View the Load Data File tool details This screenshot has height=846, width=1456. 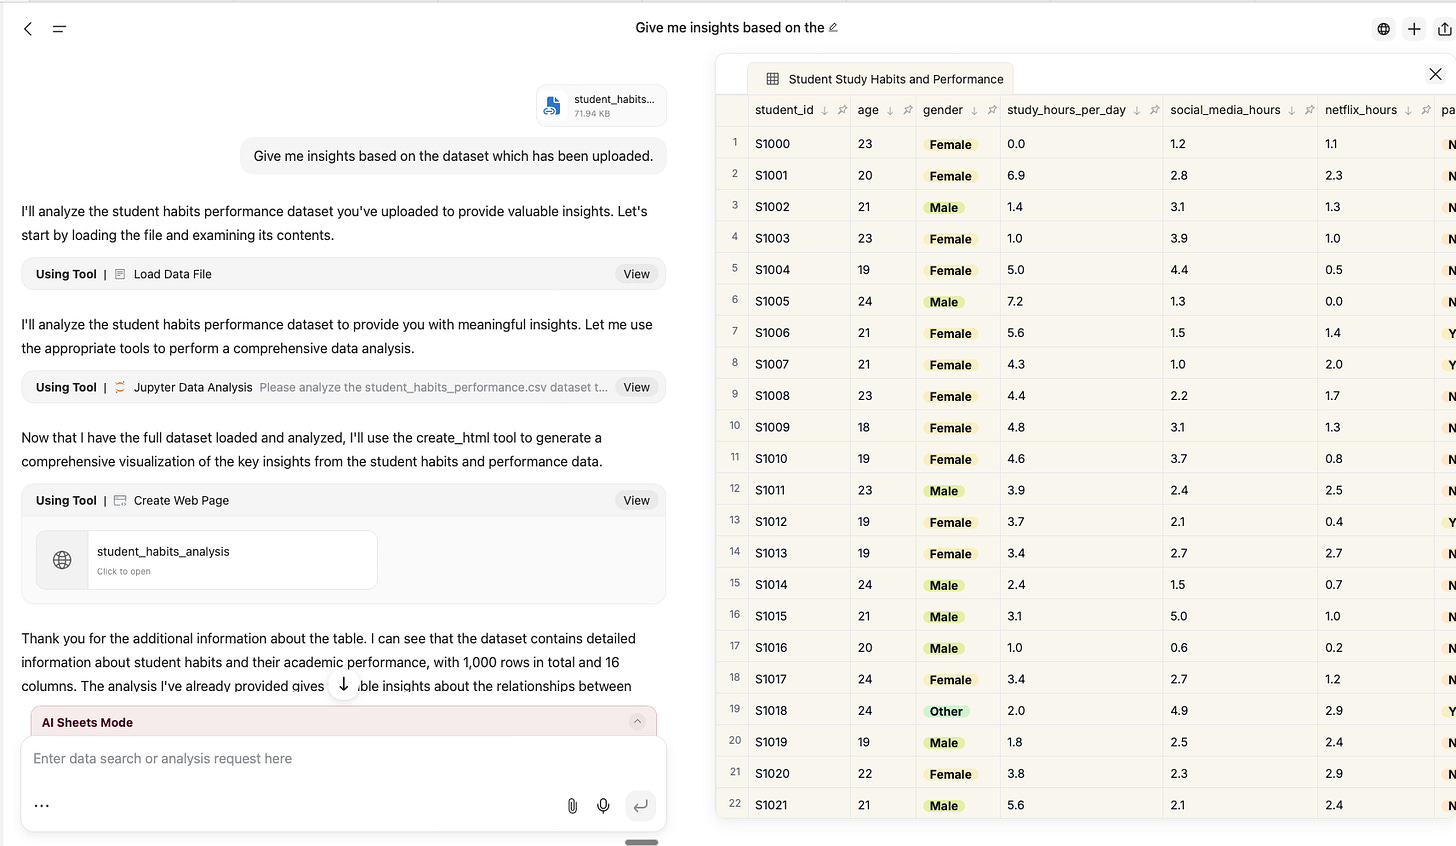pyautogui.click(x=636, y=274)
